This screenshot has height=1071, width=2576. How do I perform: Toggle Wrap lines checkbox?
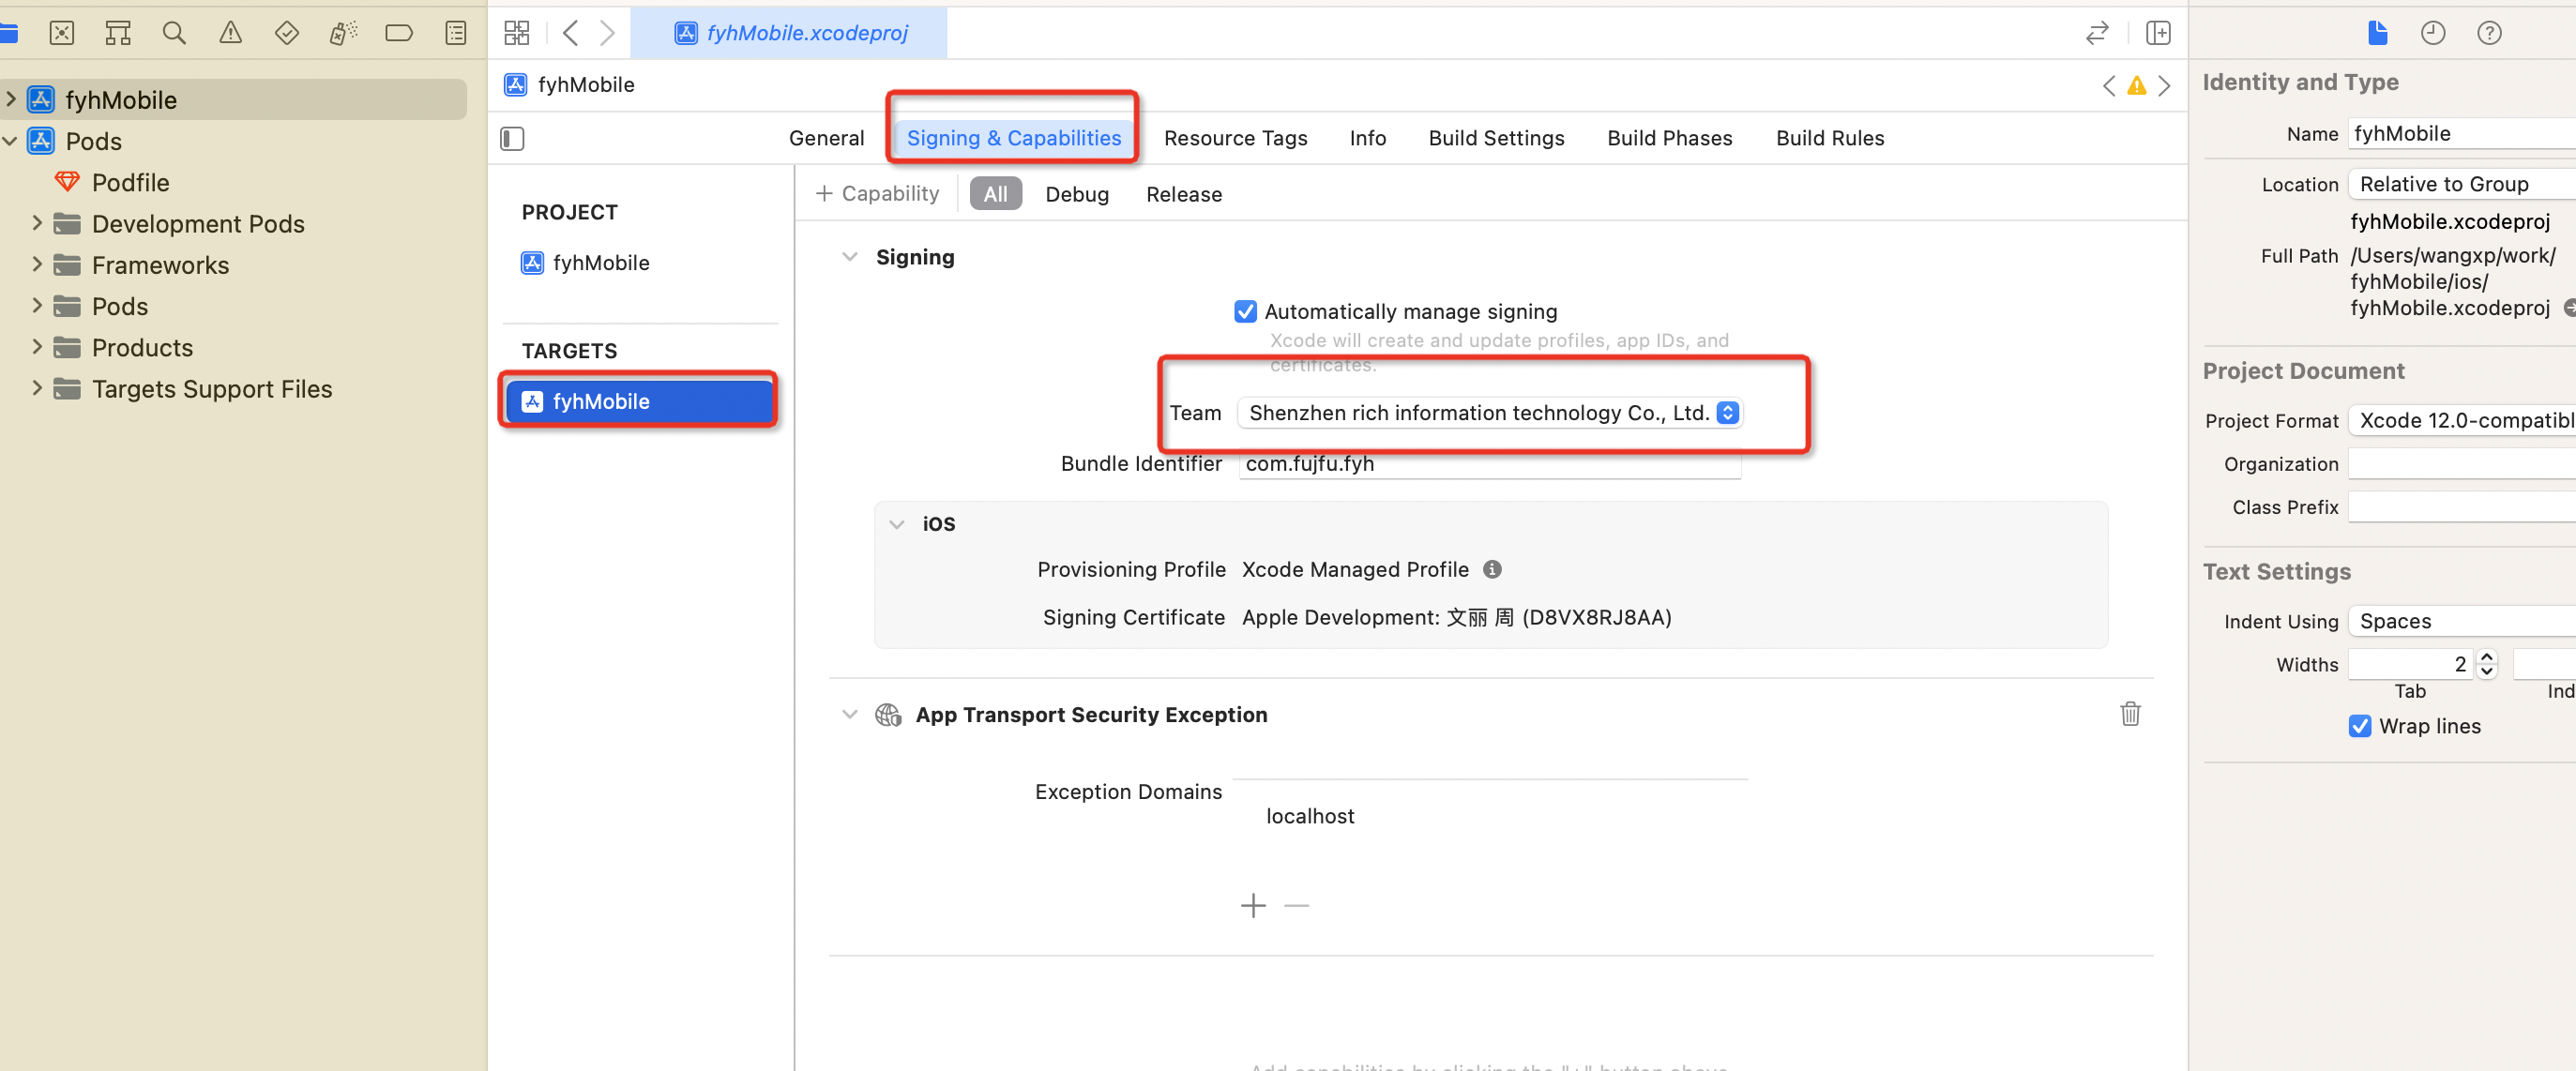[x=2360, y=726]
